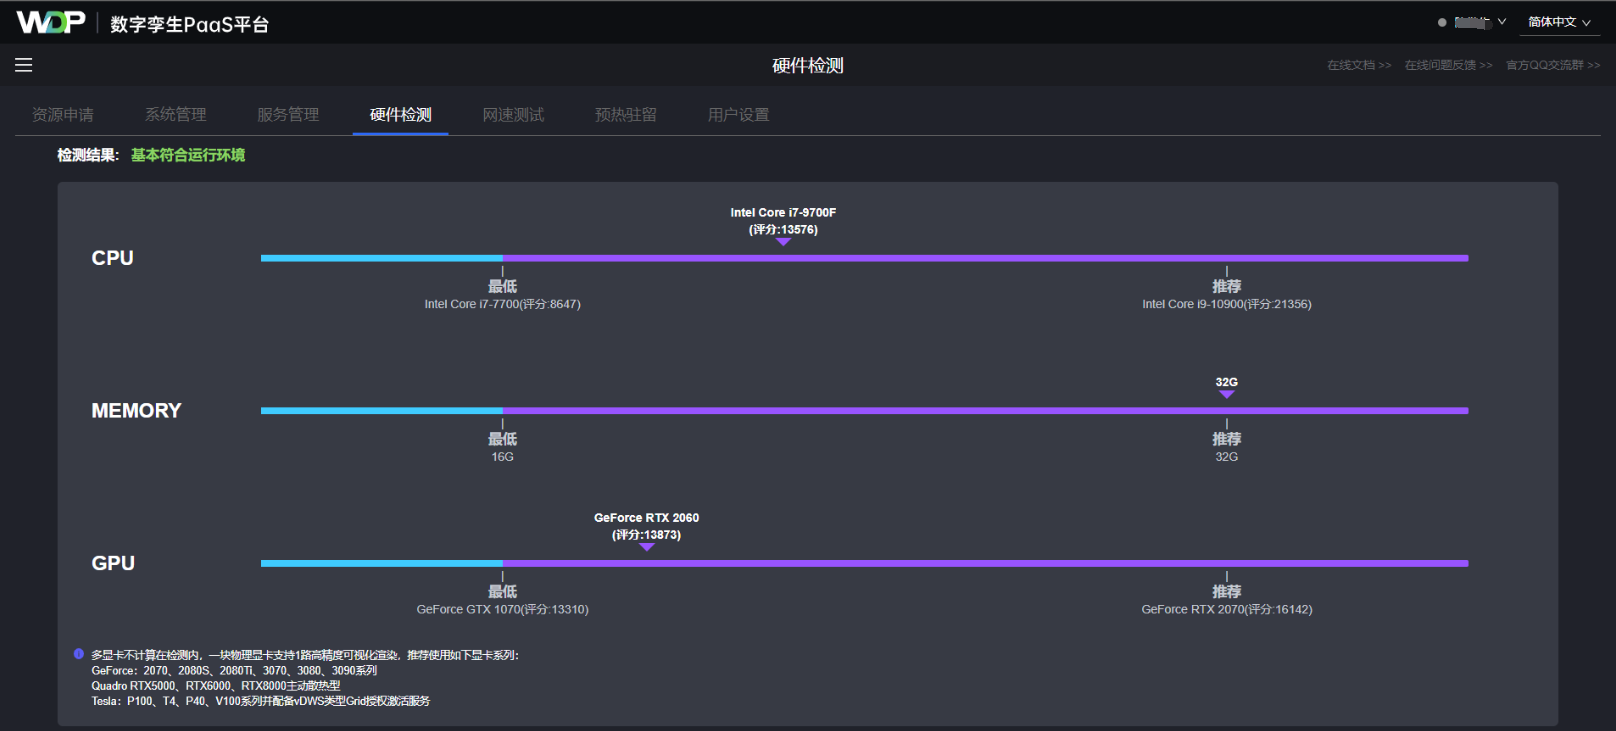Click the Quadro RTX5000 series line
Screen dimensions: 1616x731
click(216, 686)
